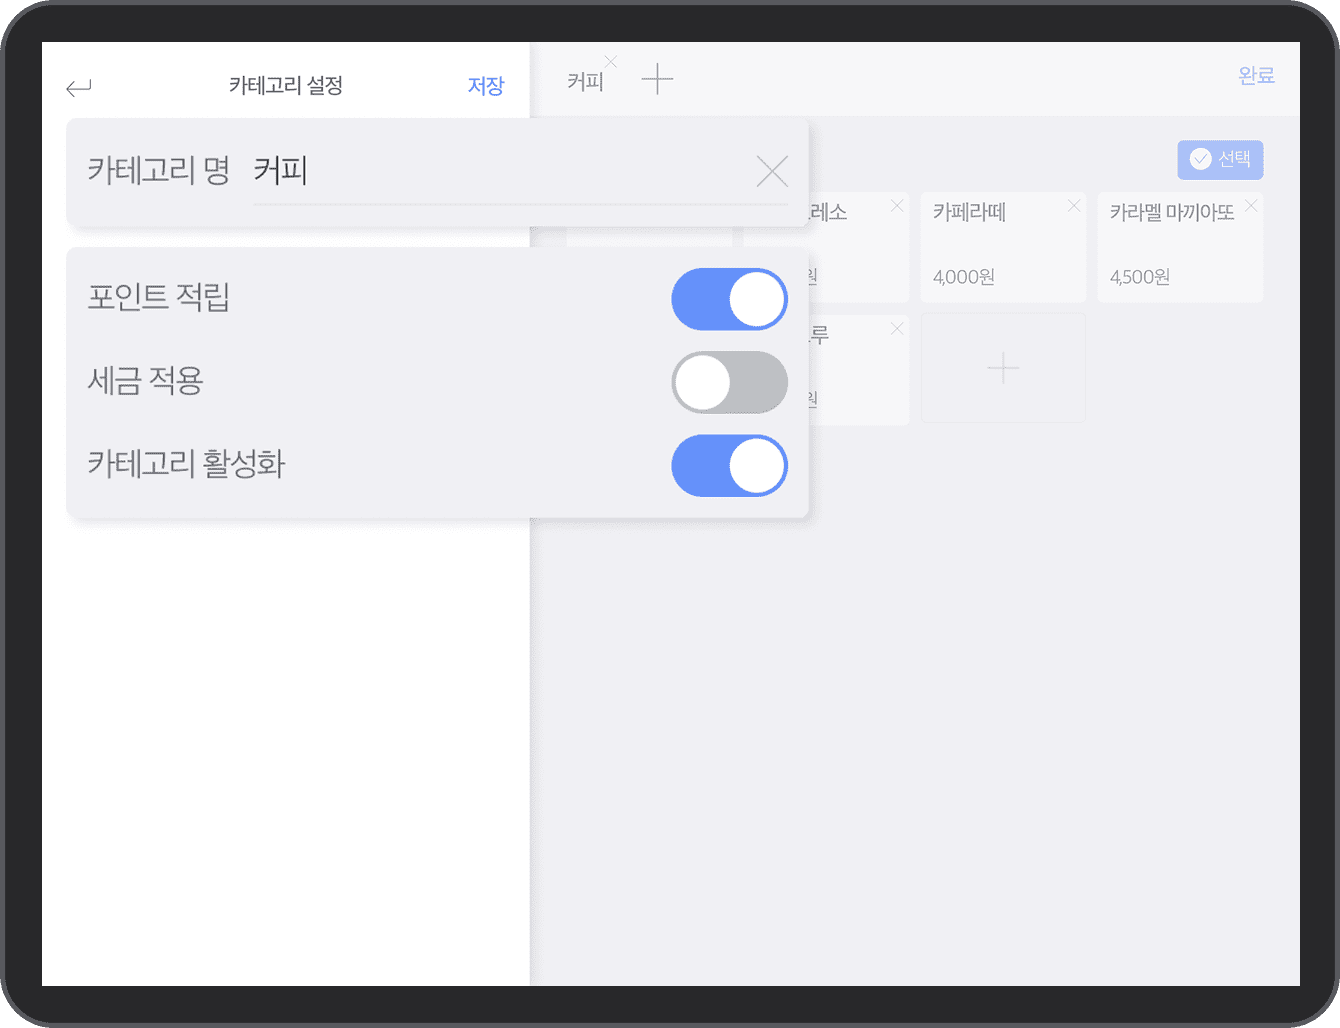Add a new category tab with plus
The width and height of the screenshot is (1340, 1028).
click(x=657, y=78)
